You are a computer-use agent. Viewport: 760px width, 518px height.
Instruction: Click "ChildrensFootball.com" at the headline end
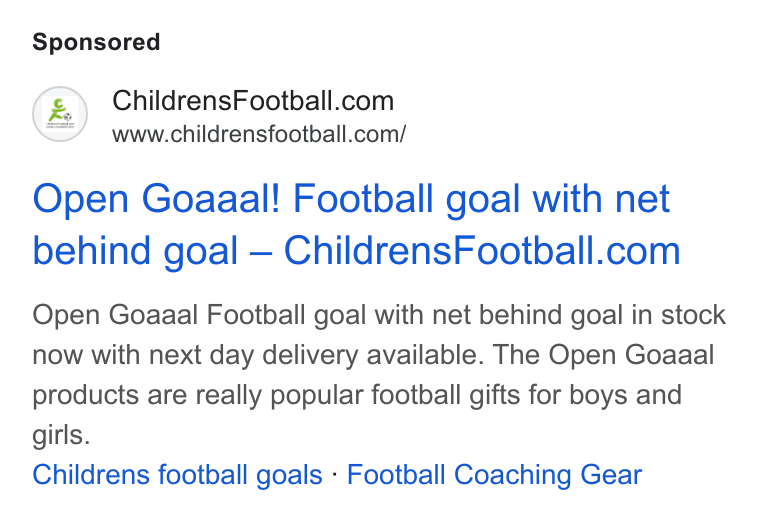tap(482, 251)
